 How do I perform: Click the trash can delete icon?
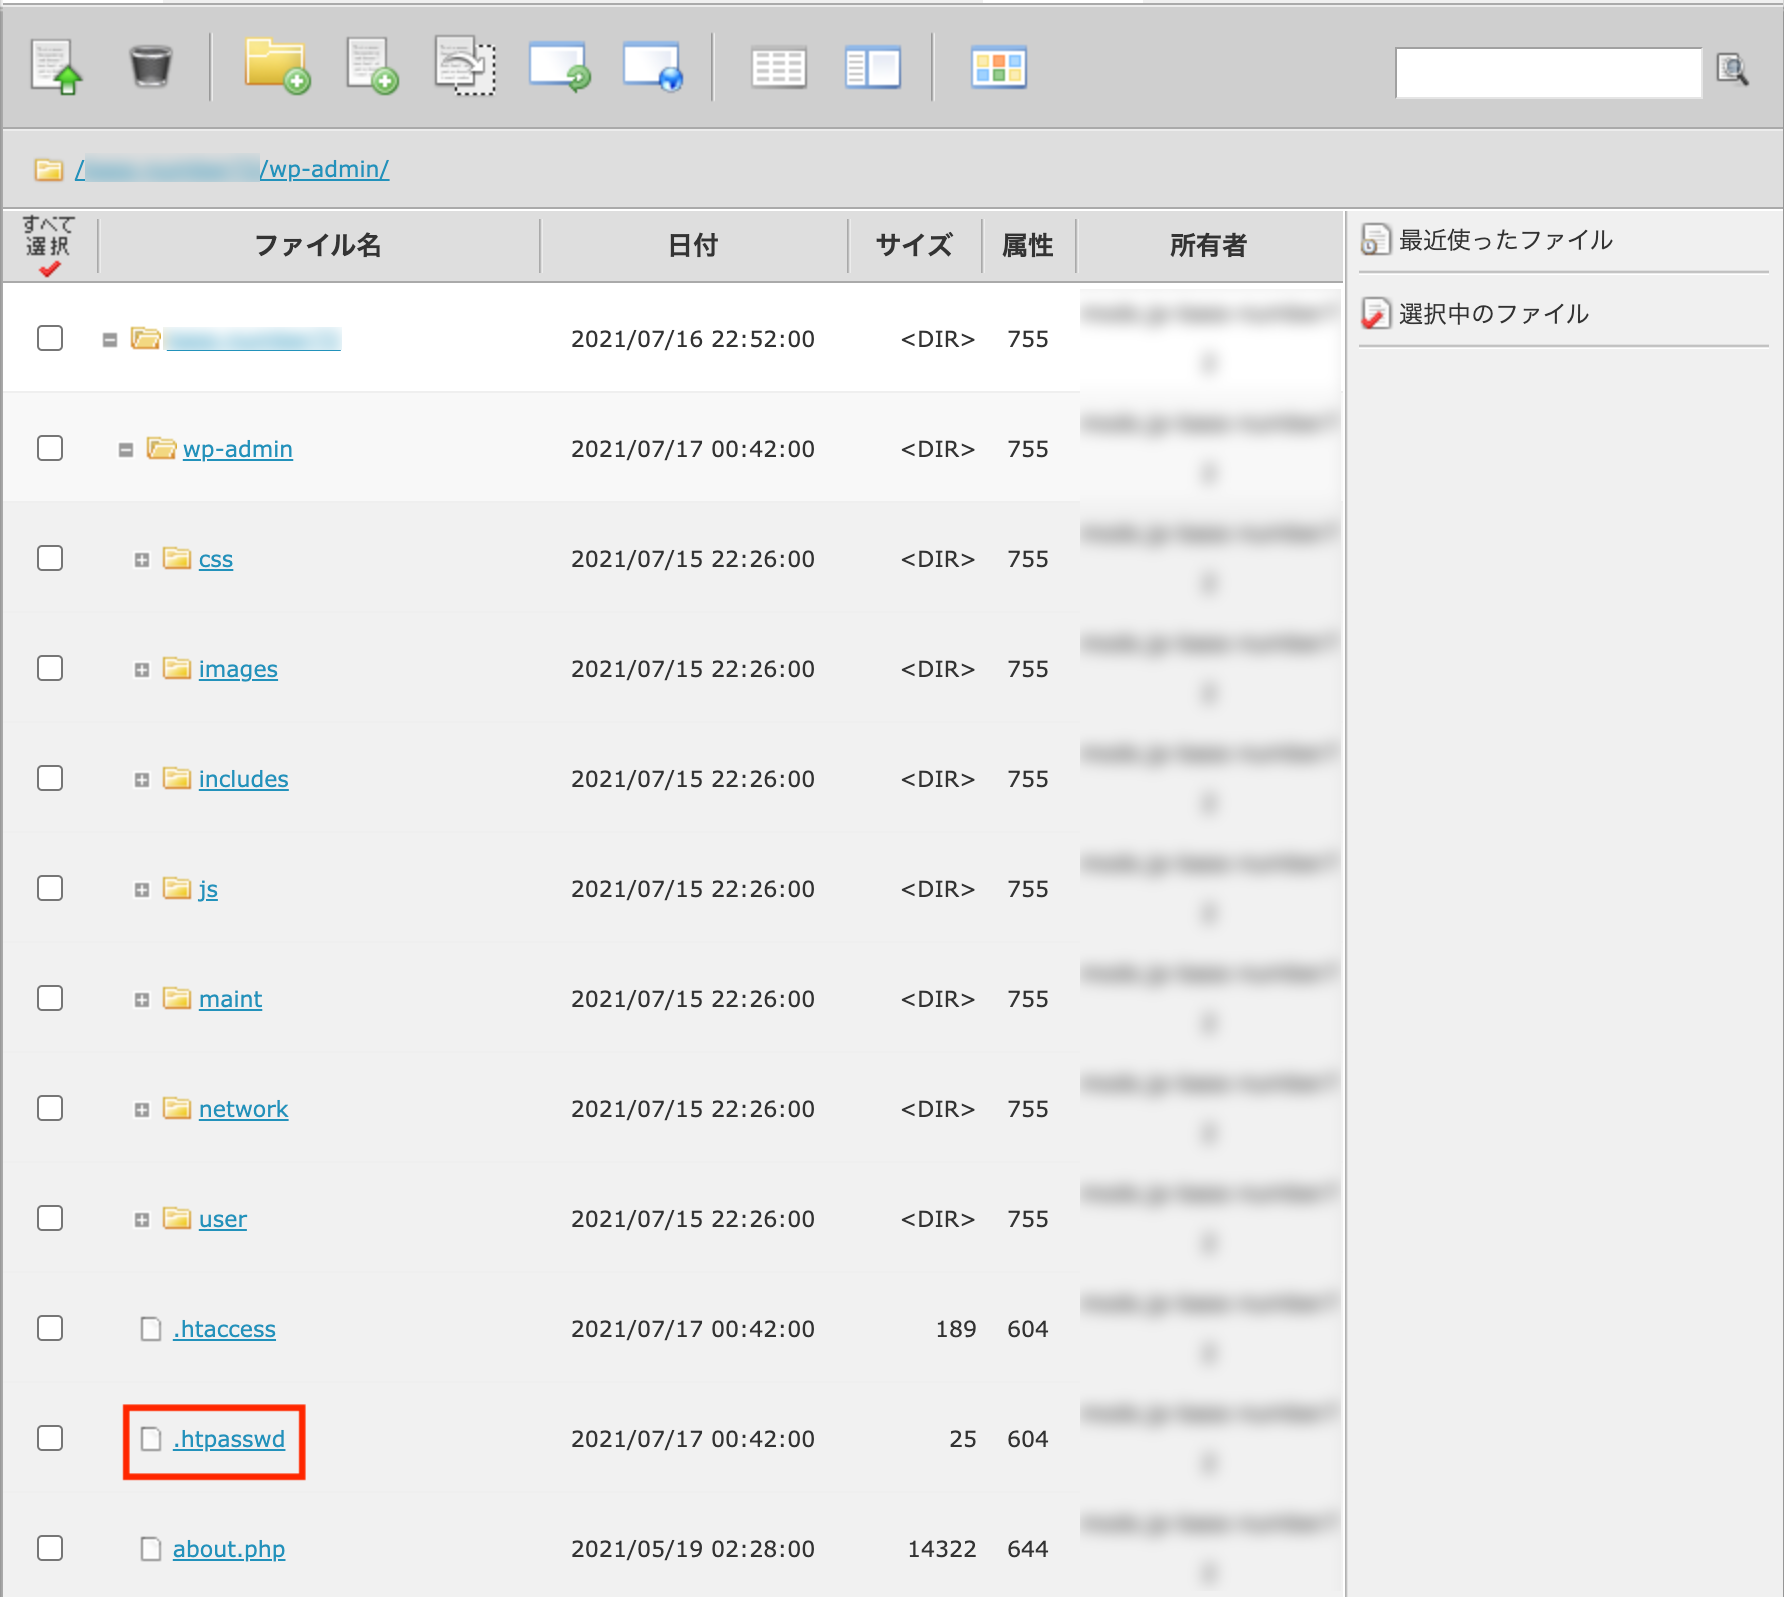[x=150, y=67]
